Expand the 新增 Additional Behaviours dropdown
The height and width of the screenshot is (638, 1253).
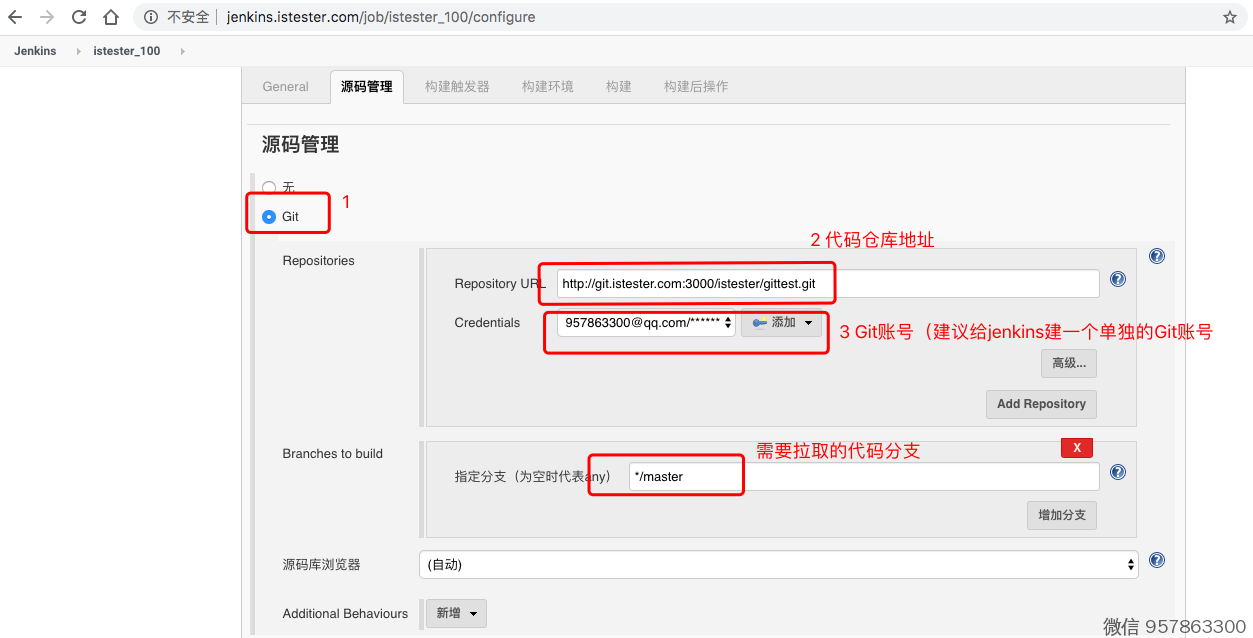coord(457,613)
